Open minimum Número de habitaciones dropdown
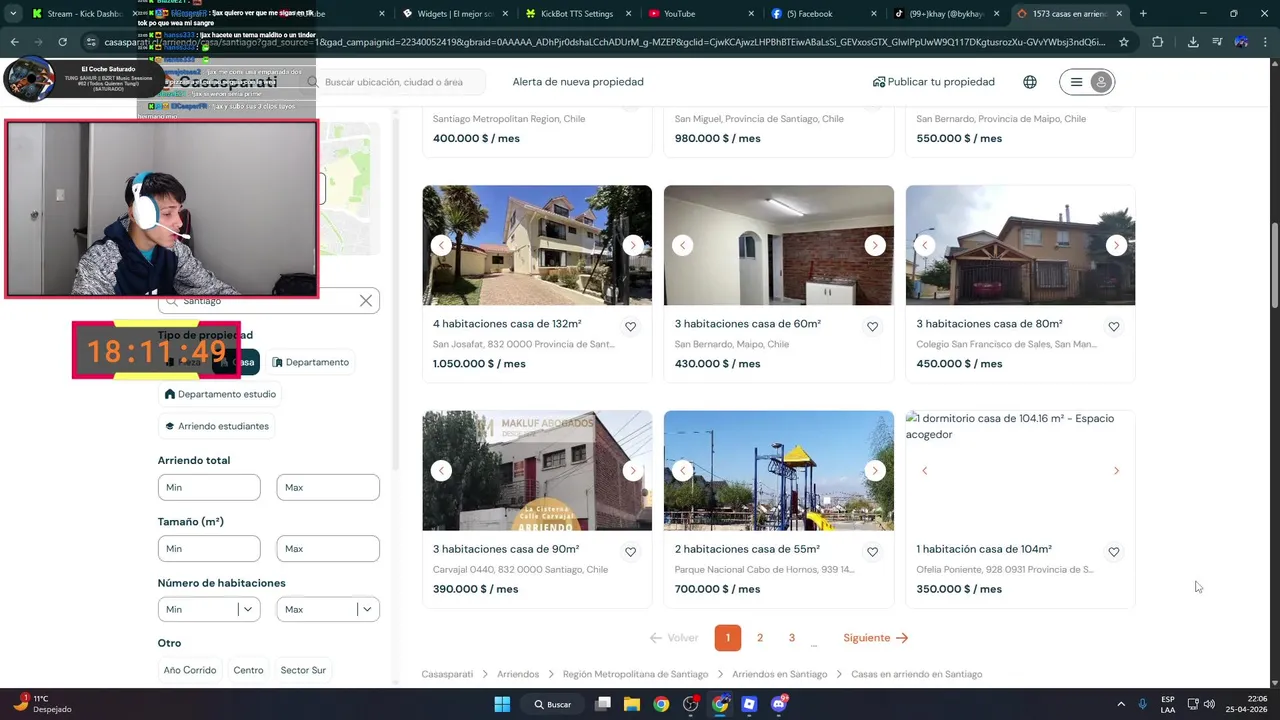 [x=209, y=609]
